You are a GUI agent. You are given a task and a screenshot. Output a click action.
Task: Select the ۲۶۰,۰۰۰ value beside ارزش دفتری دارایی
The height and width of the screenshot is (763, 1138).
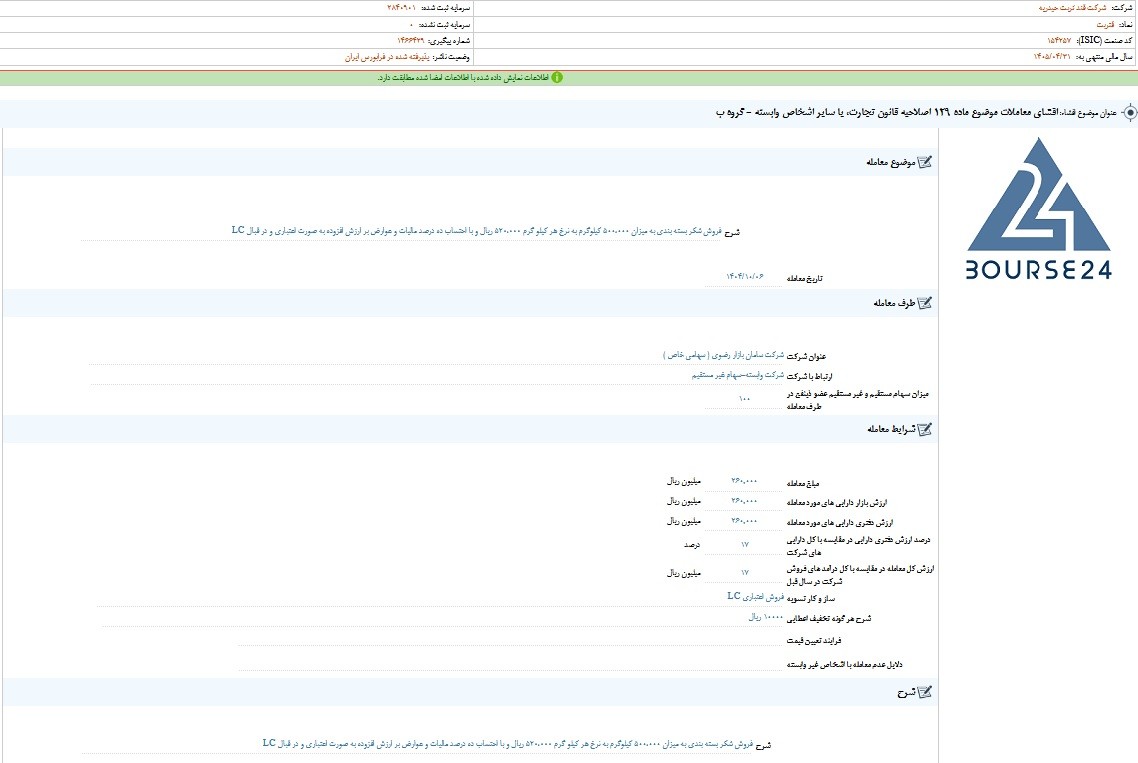(x=744, y=521)
